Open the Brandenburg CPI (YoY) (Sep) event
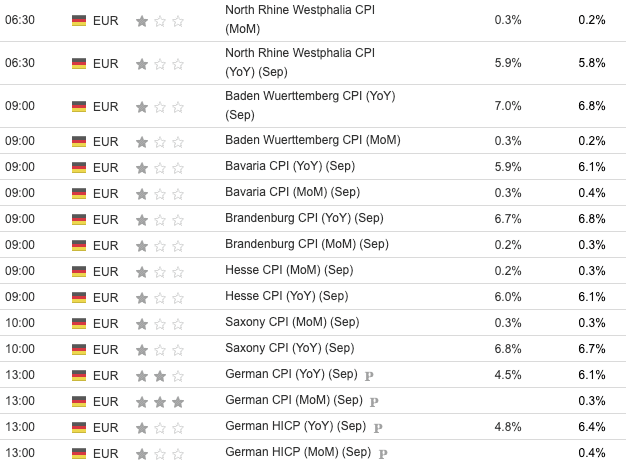 pyautogui.click(x=304, y=218)
